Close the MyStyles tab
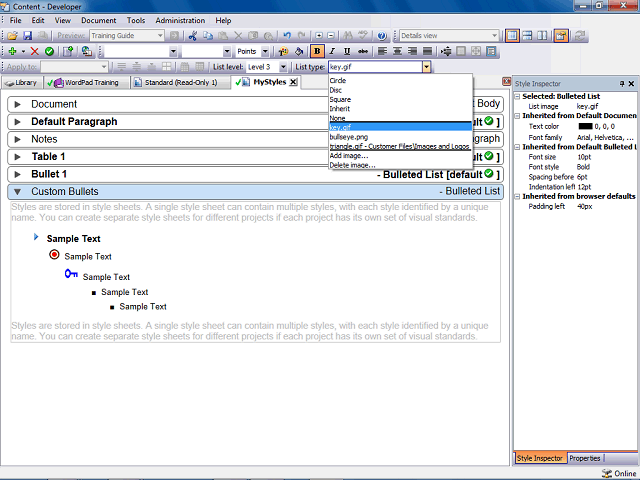Image resolution: width=640 pixels, height=480 pixels. (x=293, y=82)
